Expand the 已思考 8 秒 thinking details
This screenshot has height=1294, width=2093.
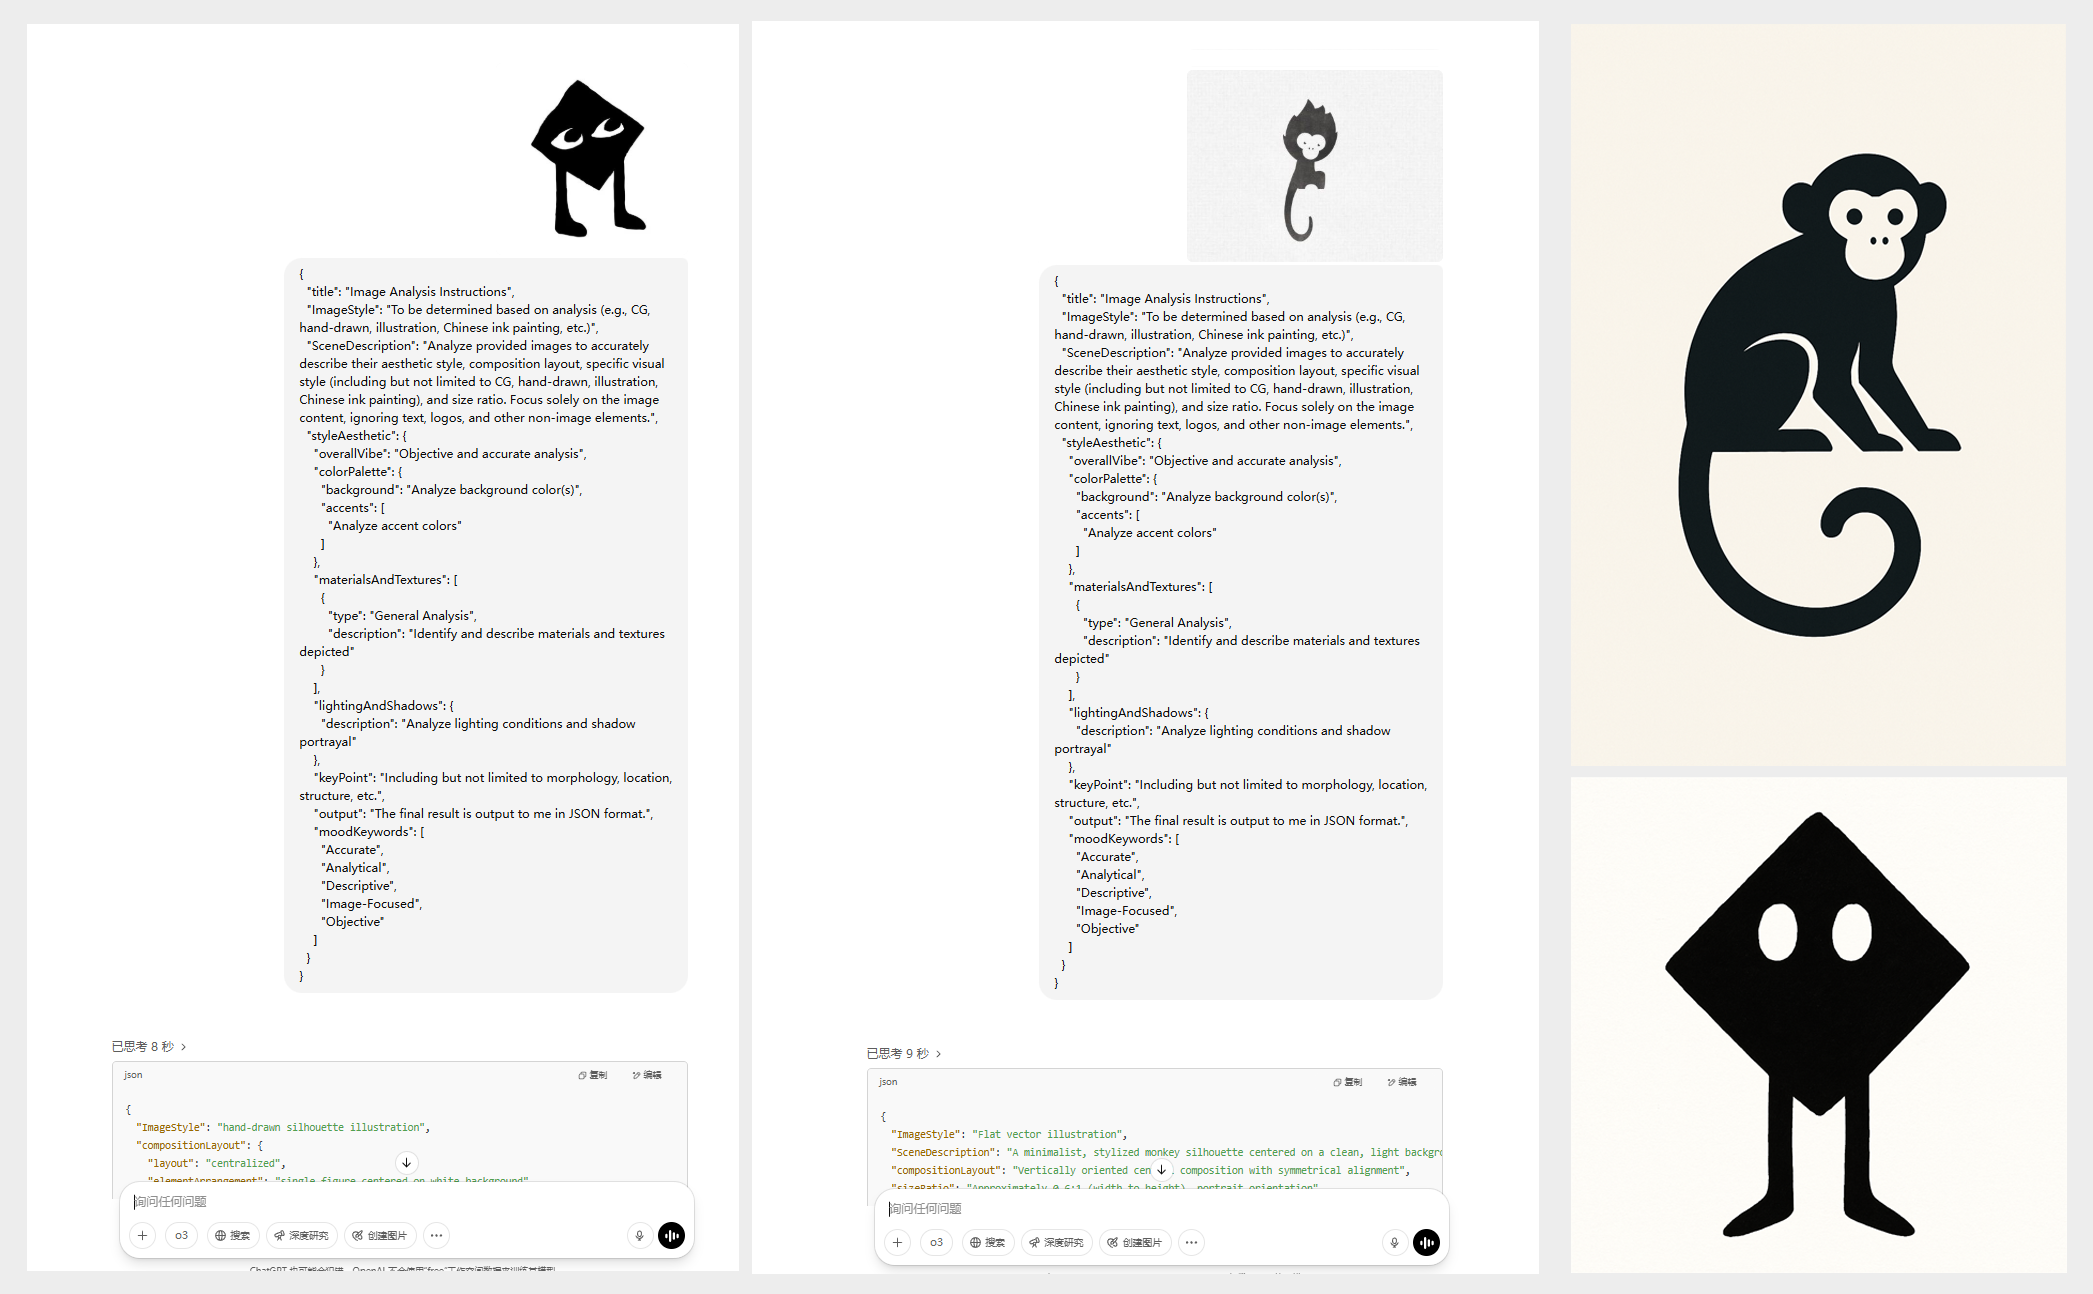point(149,1046)
